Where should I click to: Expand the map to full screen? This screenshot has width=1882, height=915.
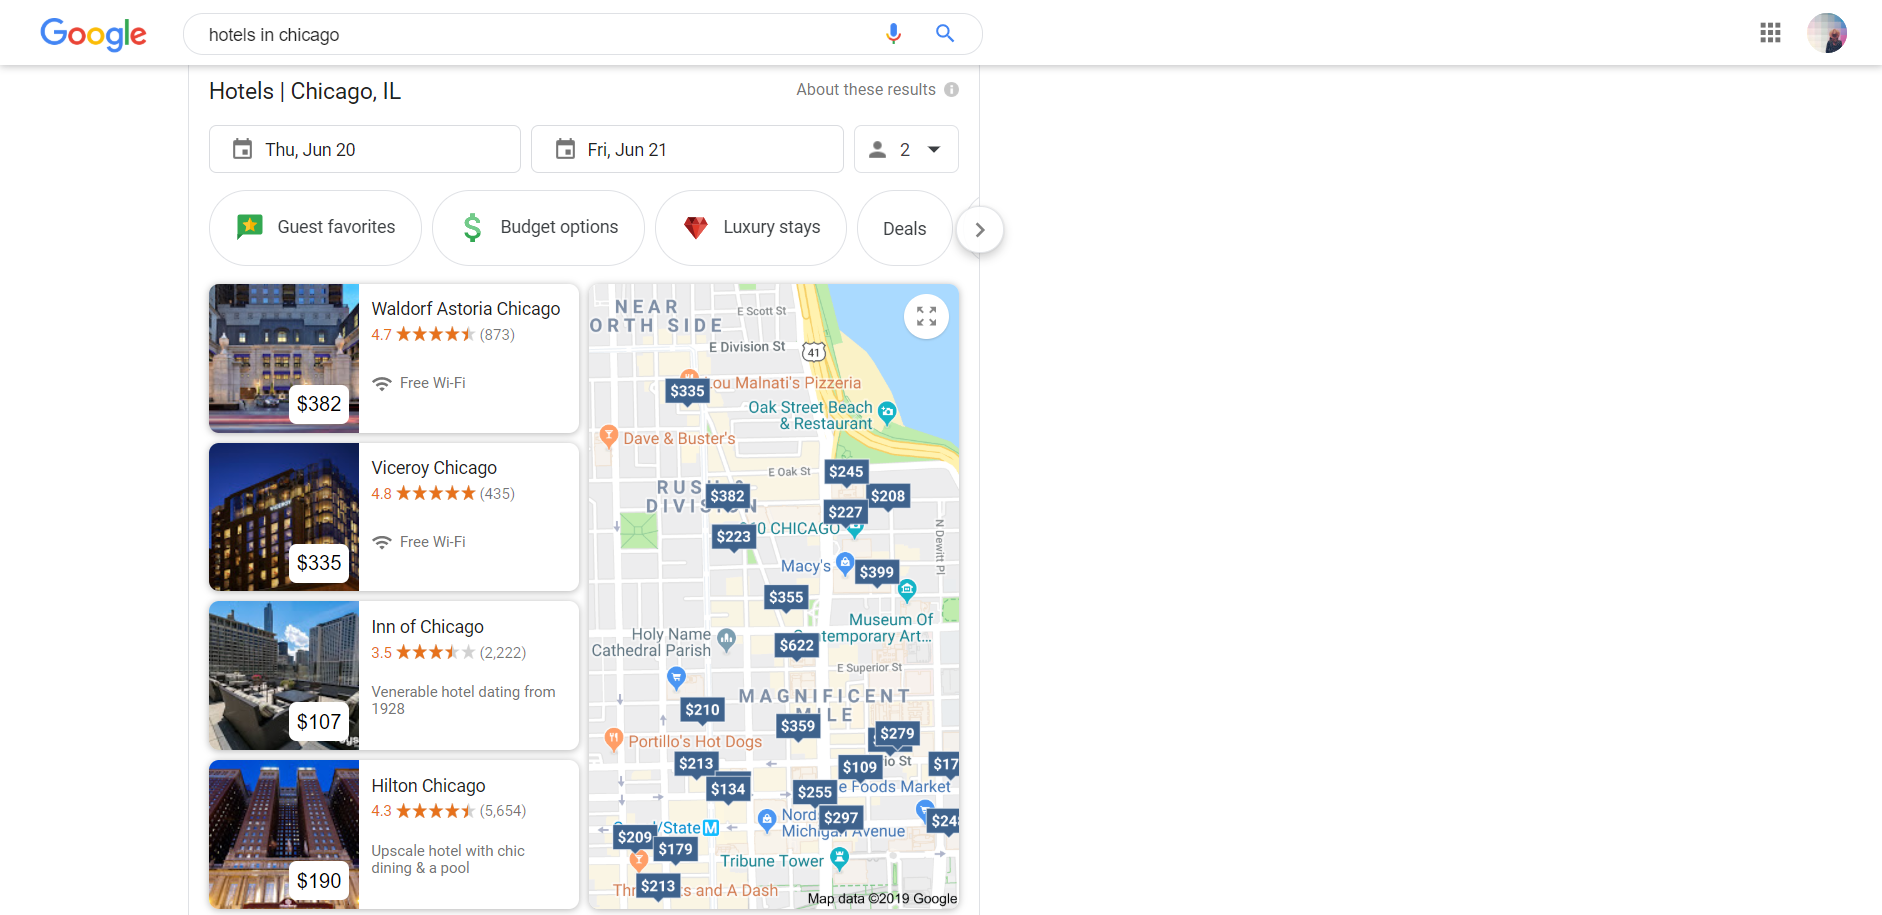(x=926, y=317)
